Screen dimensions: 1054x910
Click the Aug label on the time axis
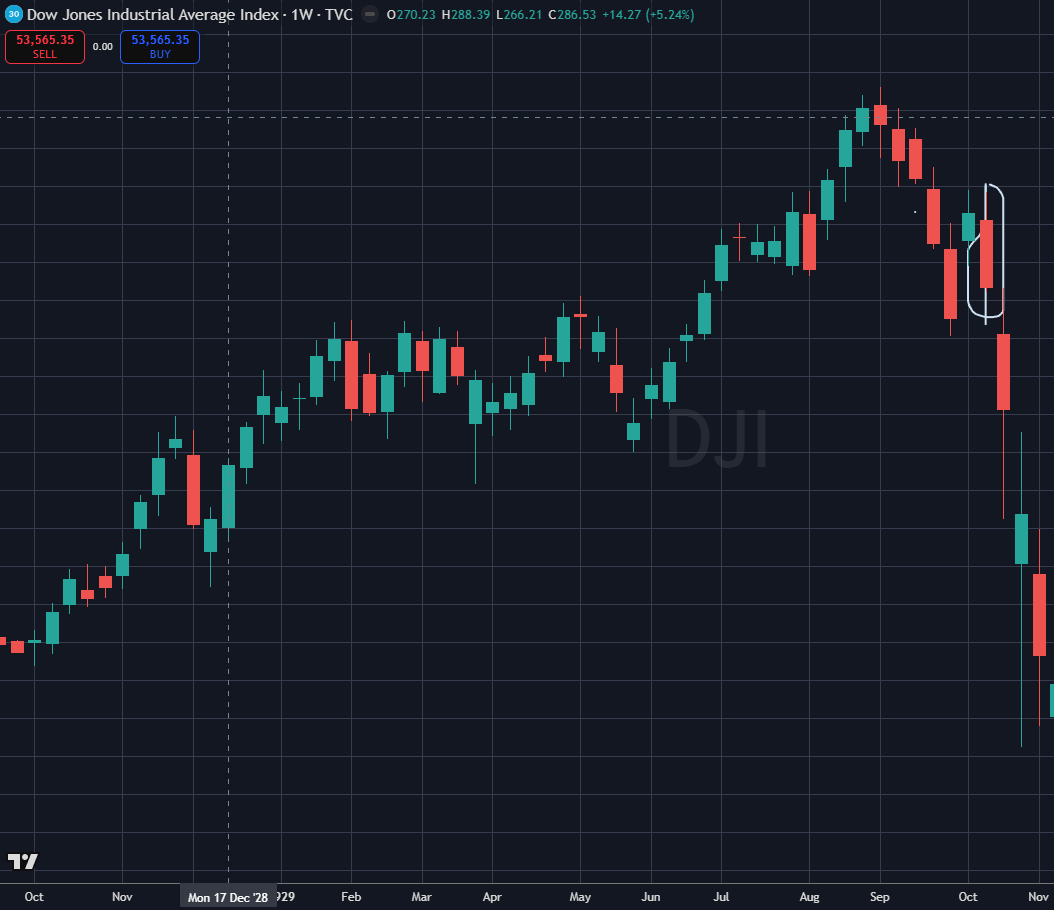(x=809, y=897)
